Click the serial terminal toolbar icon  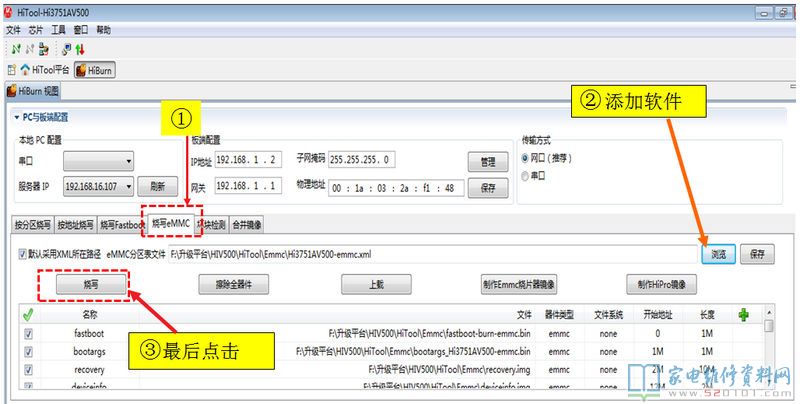click(66, 49)
